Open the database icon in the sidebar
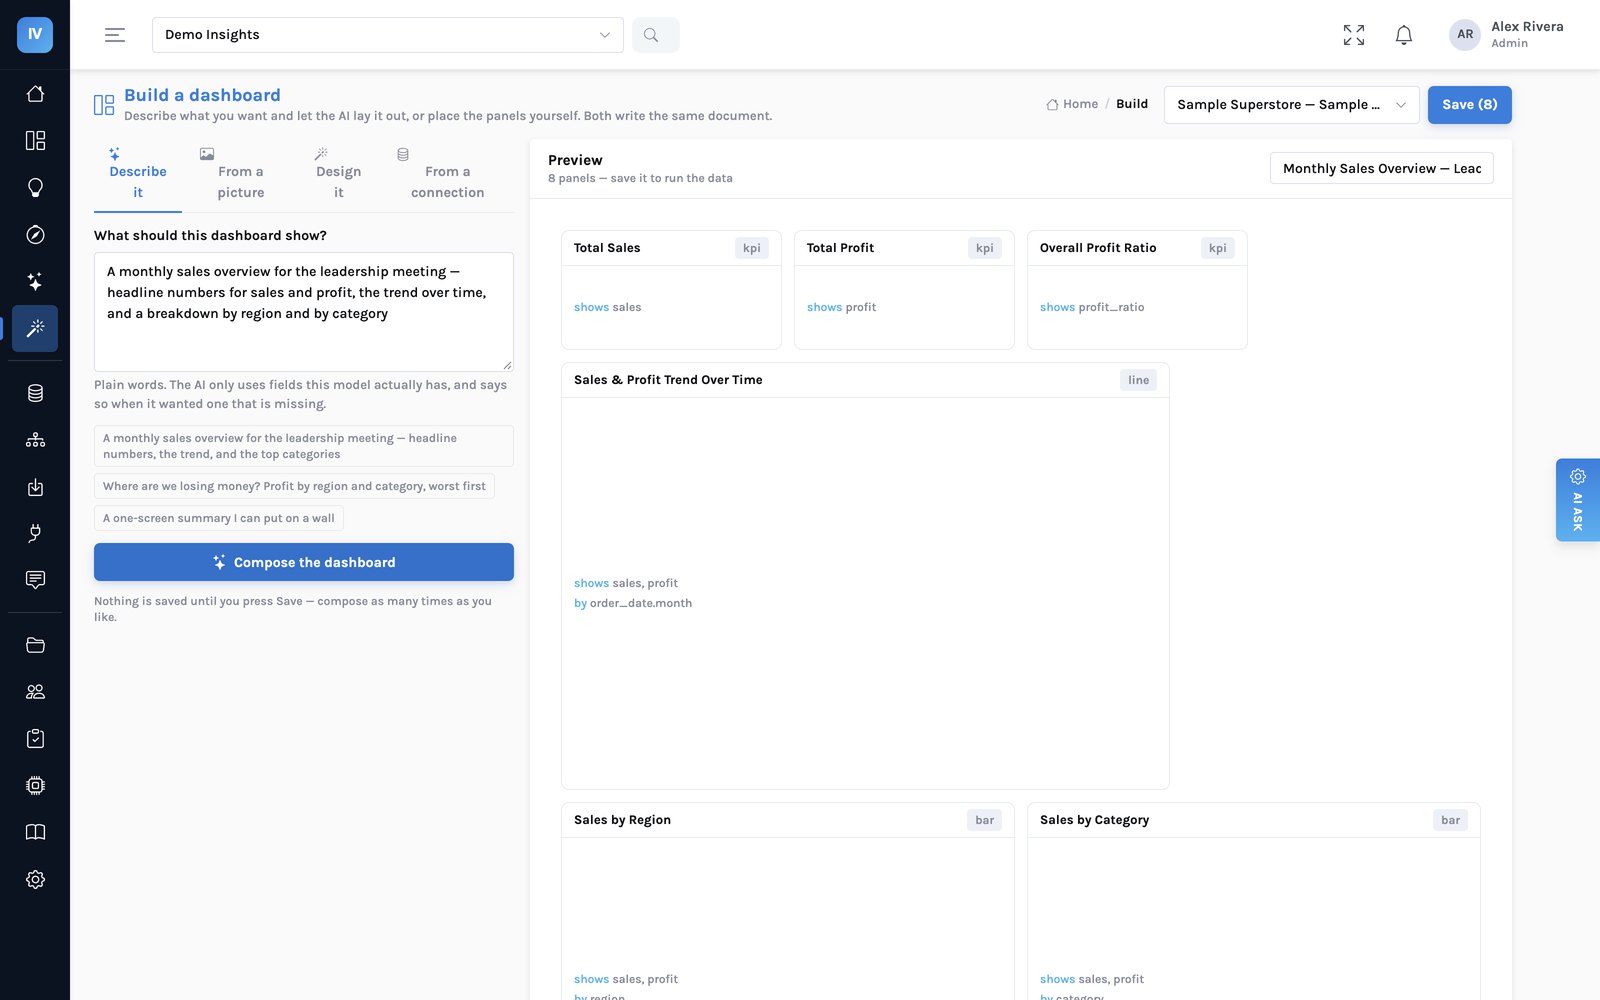 (35, 393)
